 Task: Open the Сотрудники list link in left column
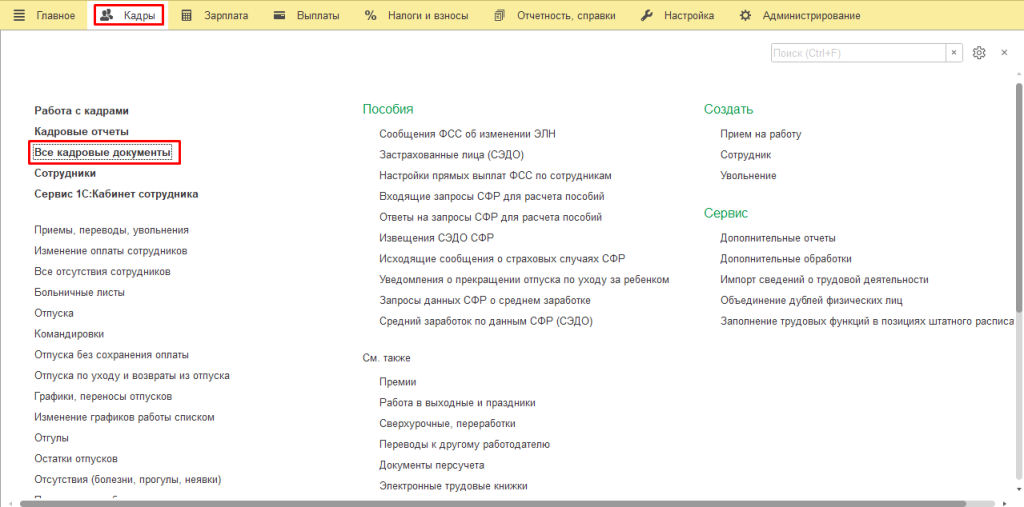pos(65,173)
